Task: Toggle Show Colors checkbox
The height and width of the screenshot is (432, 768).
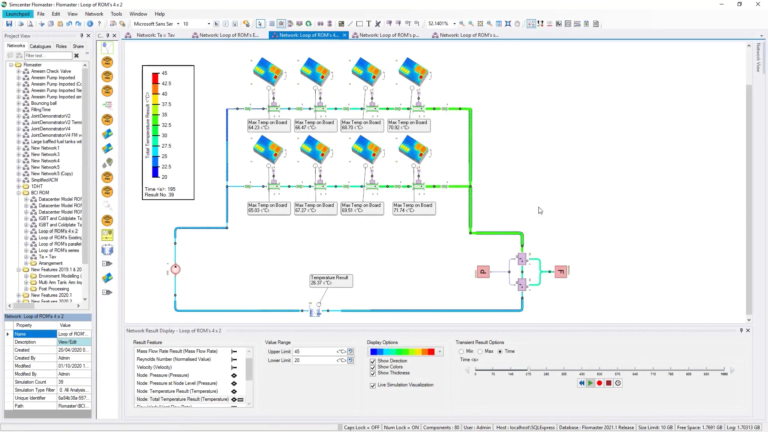Action: pos(373,367)
